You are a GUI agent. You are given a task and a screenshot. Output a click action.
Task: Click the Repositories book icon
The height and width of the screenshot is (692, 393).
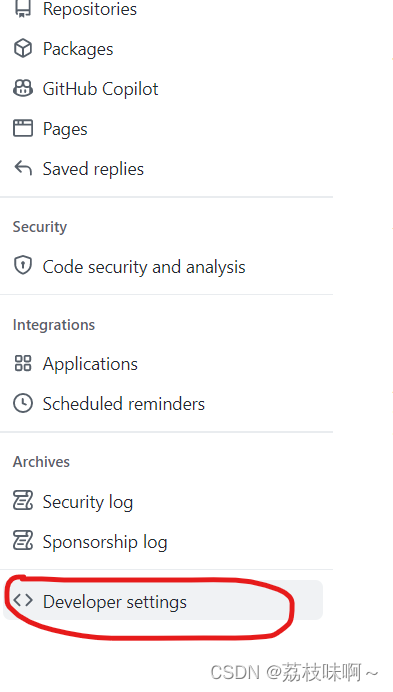(x=23, y=8)
